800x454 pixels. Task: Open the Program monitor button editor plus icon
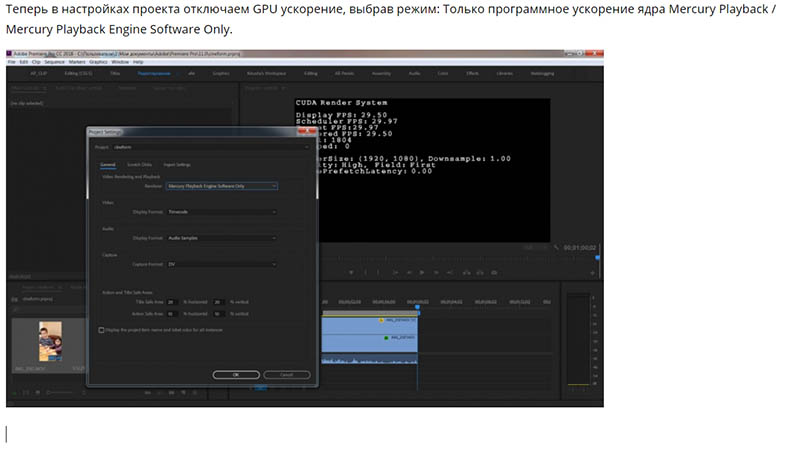coord(592,273)
